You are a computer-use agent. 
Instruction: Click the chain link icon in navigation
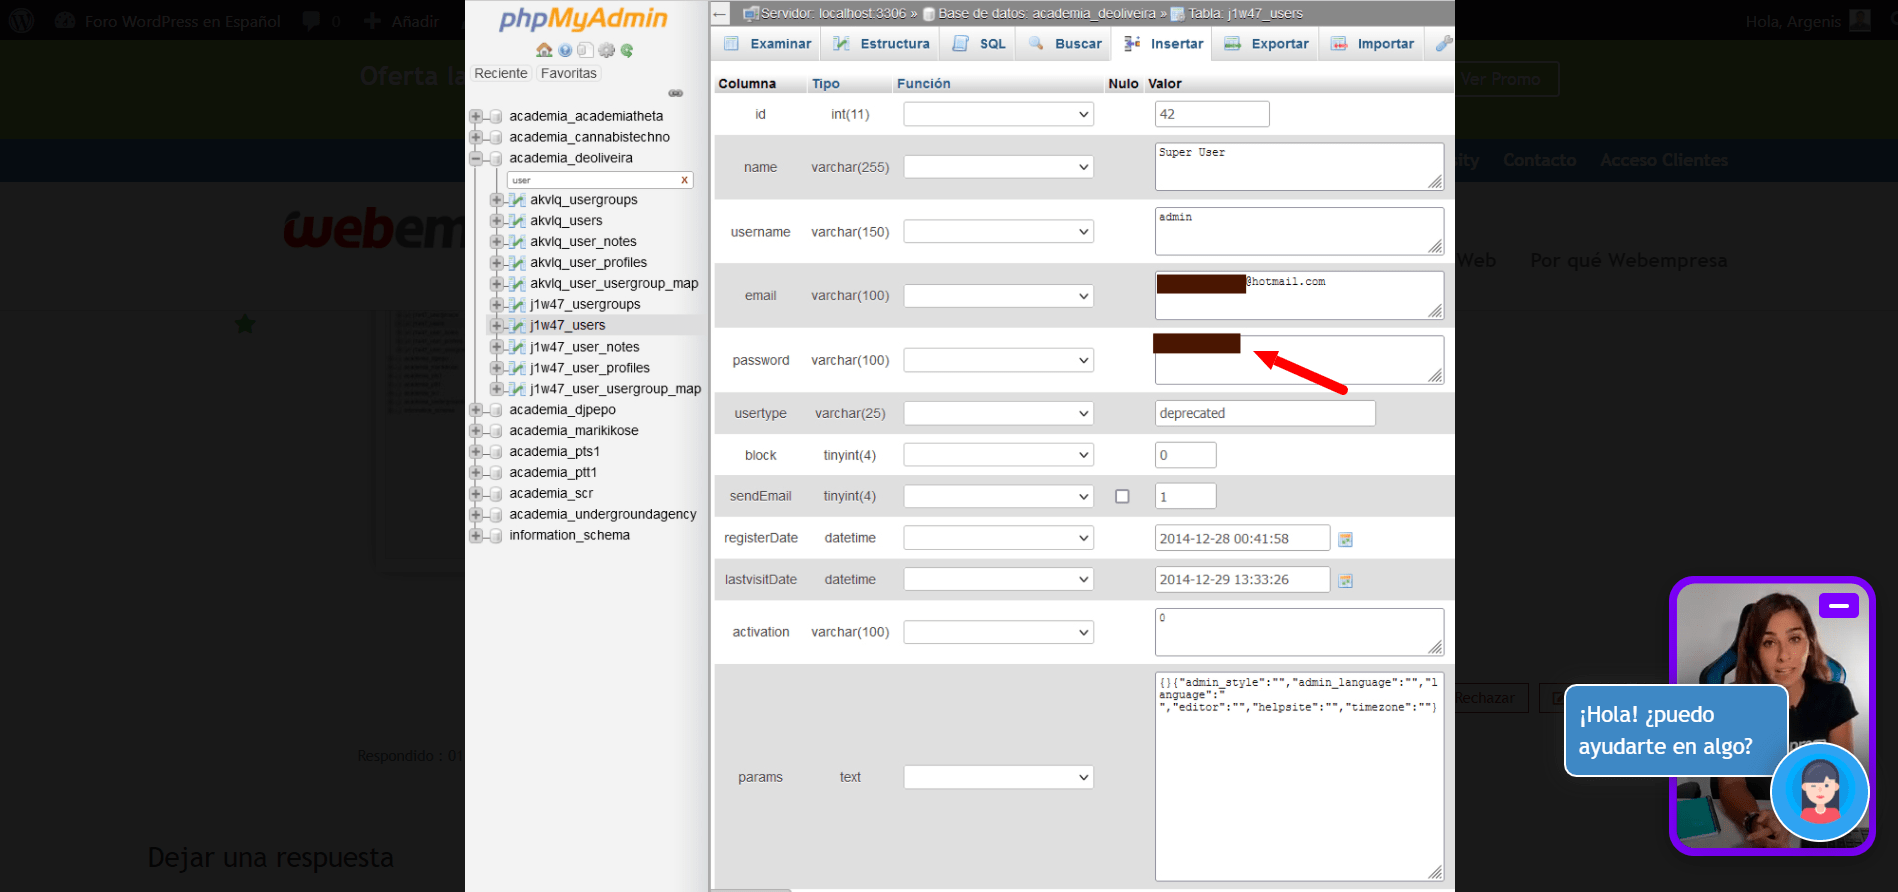click(x=676, y=93)
